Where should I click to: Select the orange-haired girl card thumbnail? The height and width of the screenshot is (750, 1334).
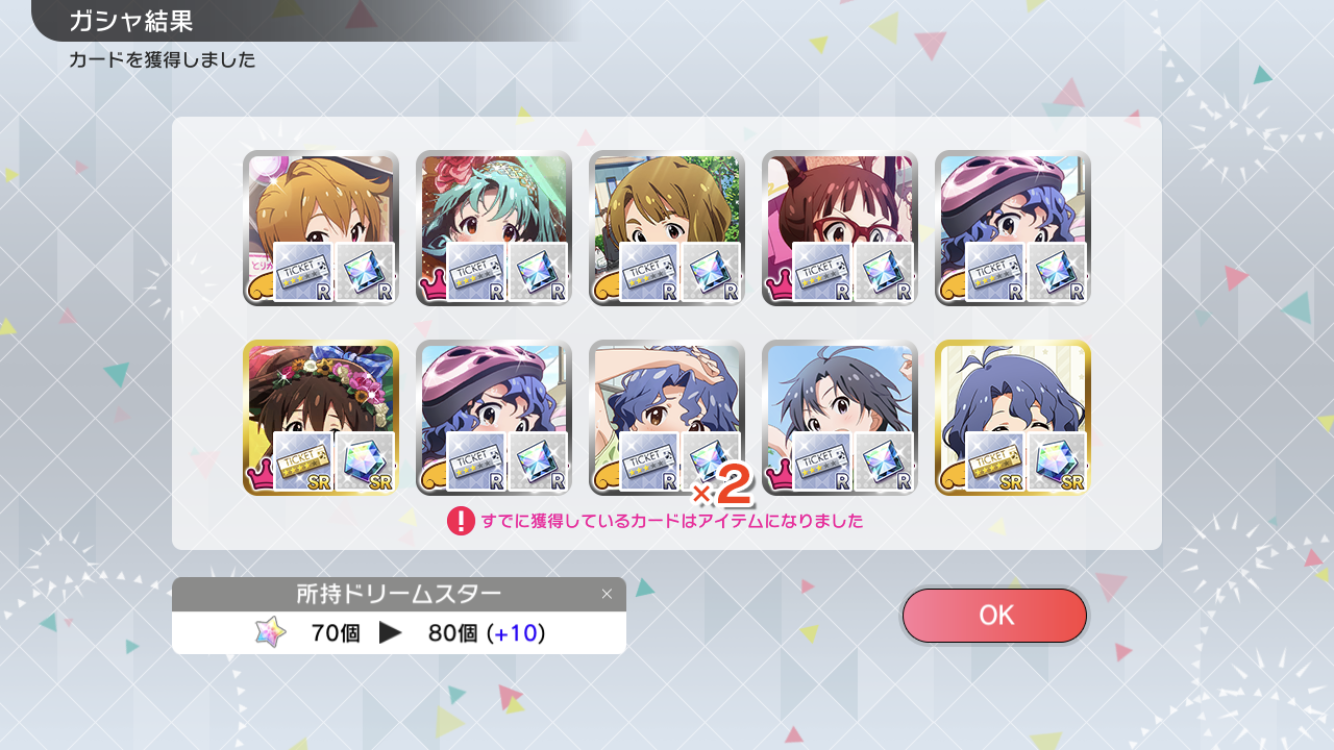click(321, 229)
